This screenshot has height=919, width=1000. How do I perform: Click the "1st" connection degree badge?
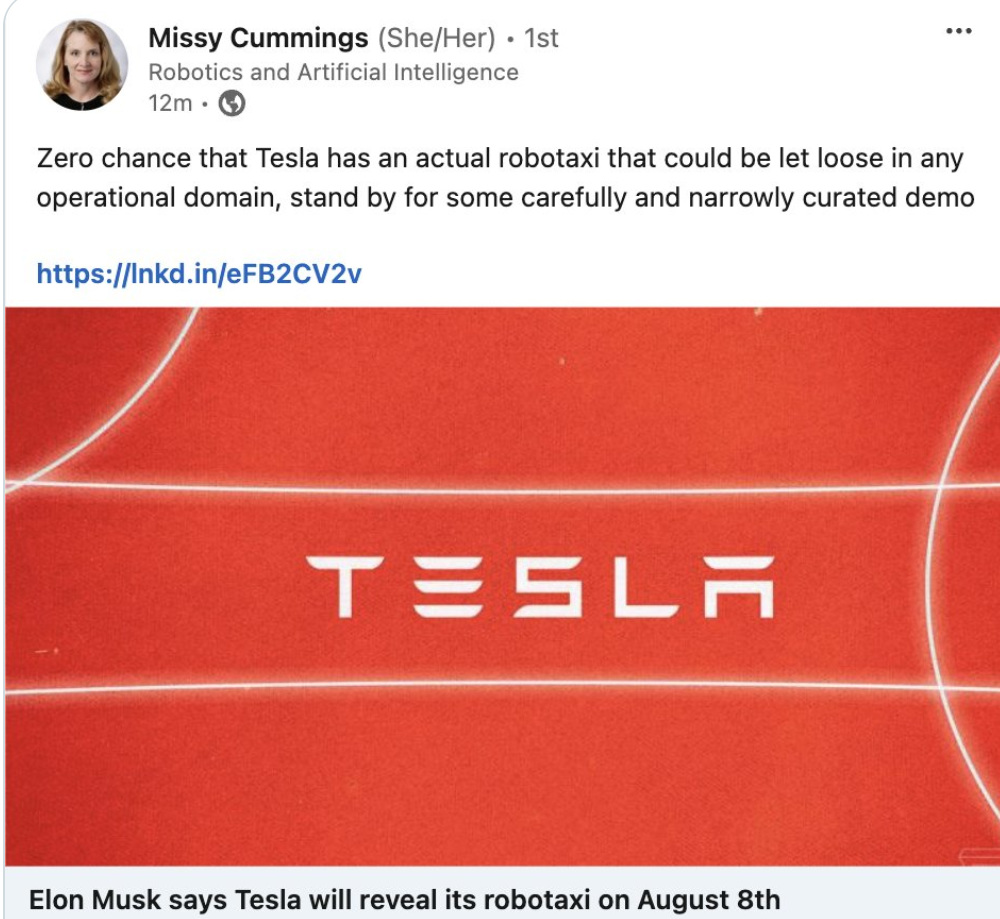point(541,39)
